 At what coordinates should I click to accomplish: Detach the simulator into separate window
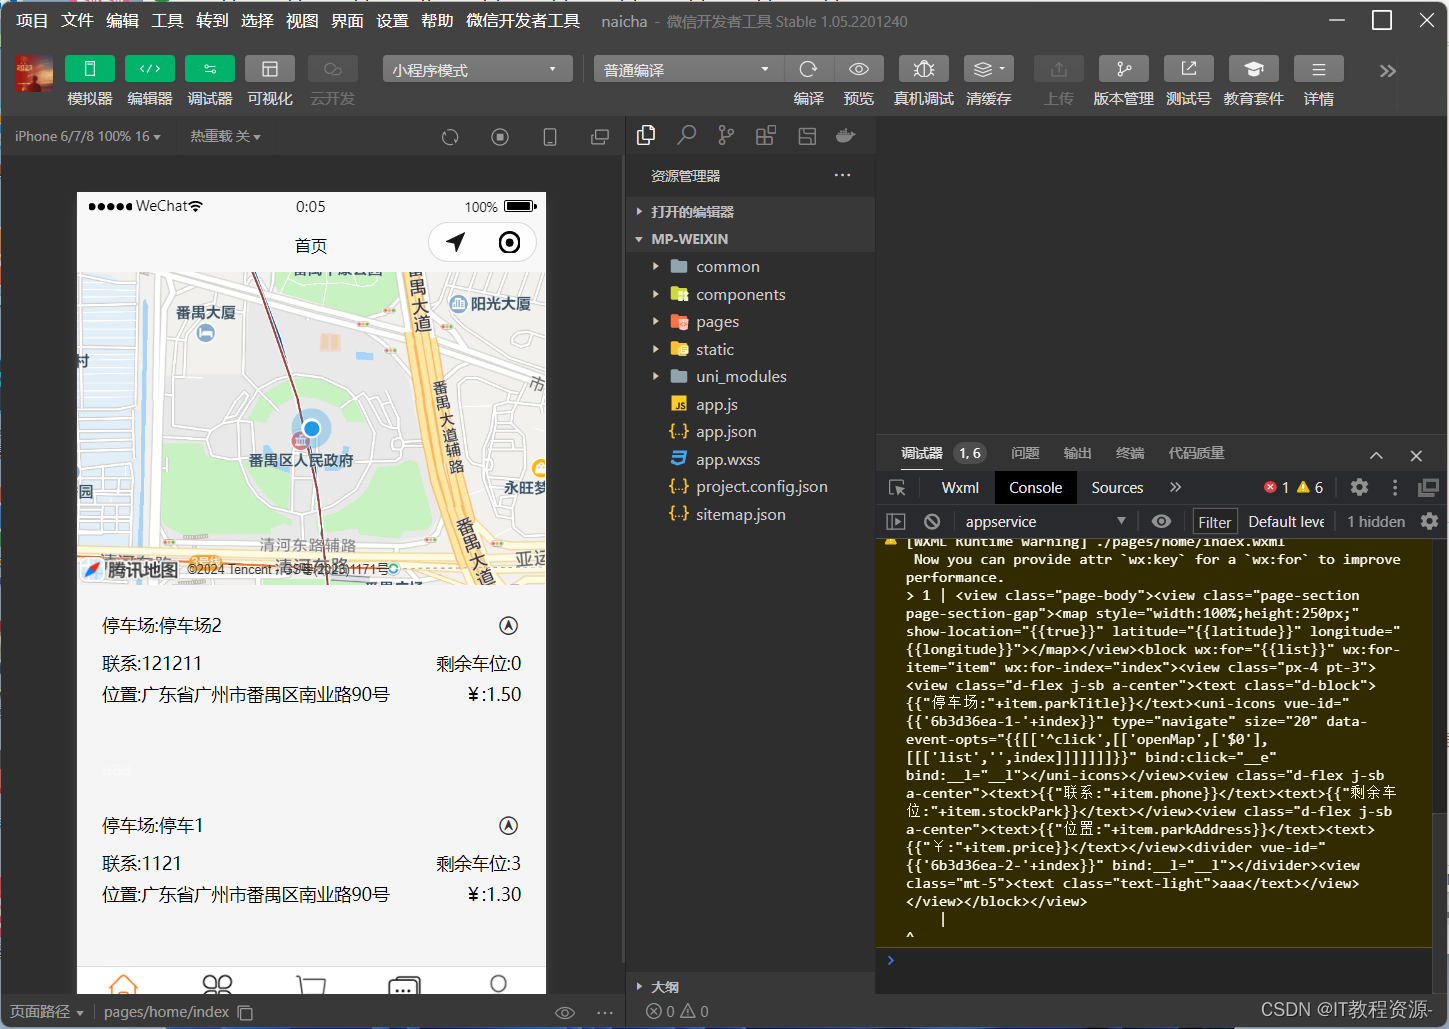(600, 137)
